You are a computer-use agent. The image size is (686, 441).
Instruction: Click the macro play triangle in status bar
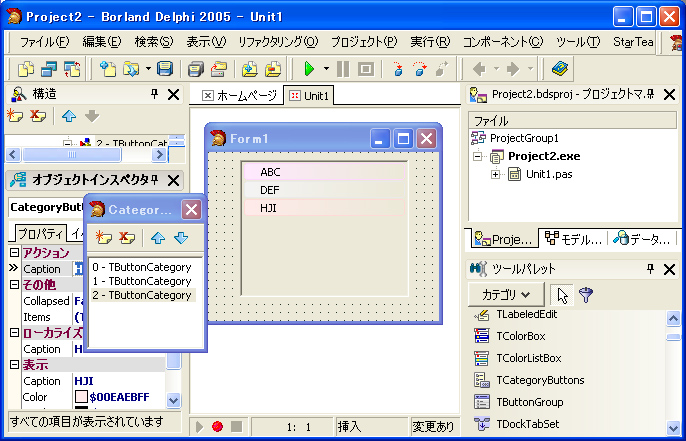200,426
